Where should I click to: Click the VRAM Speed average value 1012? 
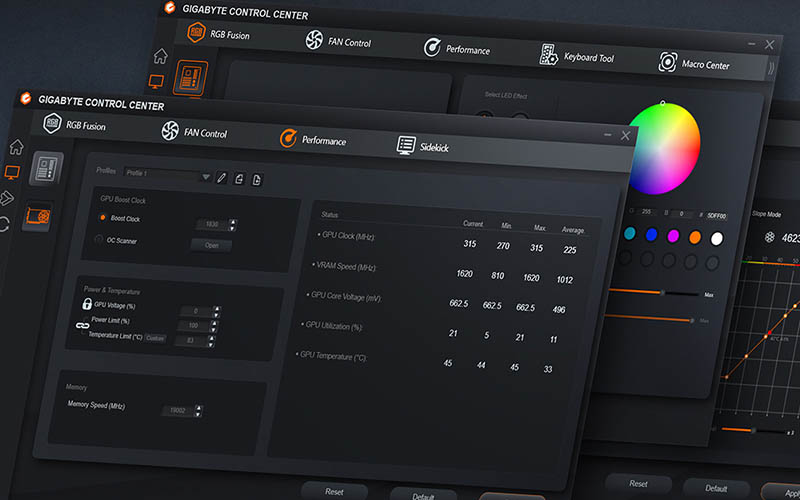tap(565, 280)
